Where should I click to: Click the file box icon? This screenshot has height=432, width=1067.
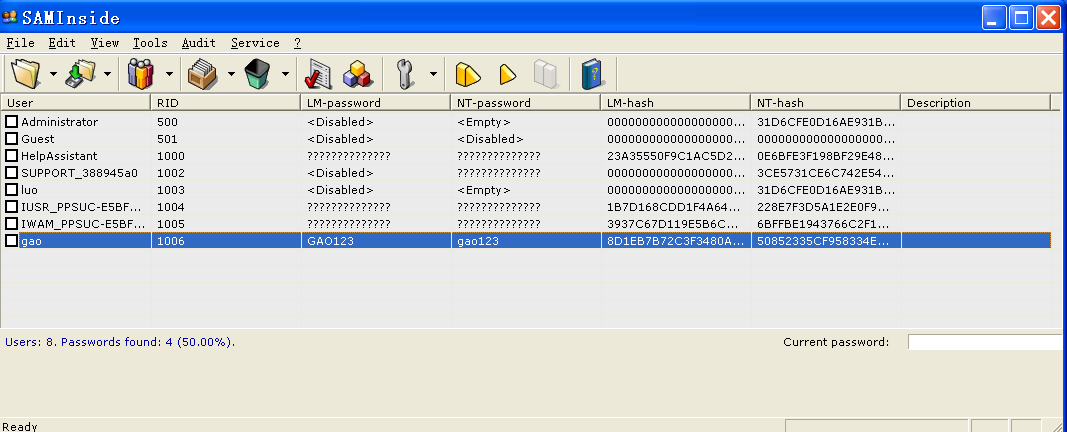pos(202,73)
